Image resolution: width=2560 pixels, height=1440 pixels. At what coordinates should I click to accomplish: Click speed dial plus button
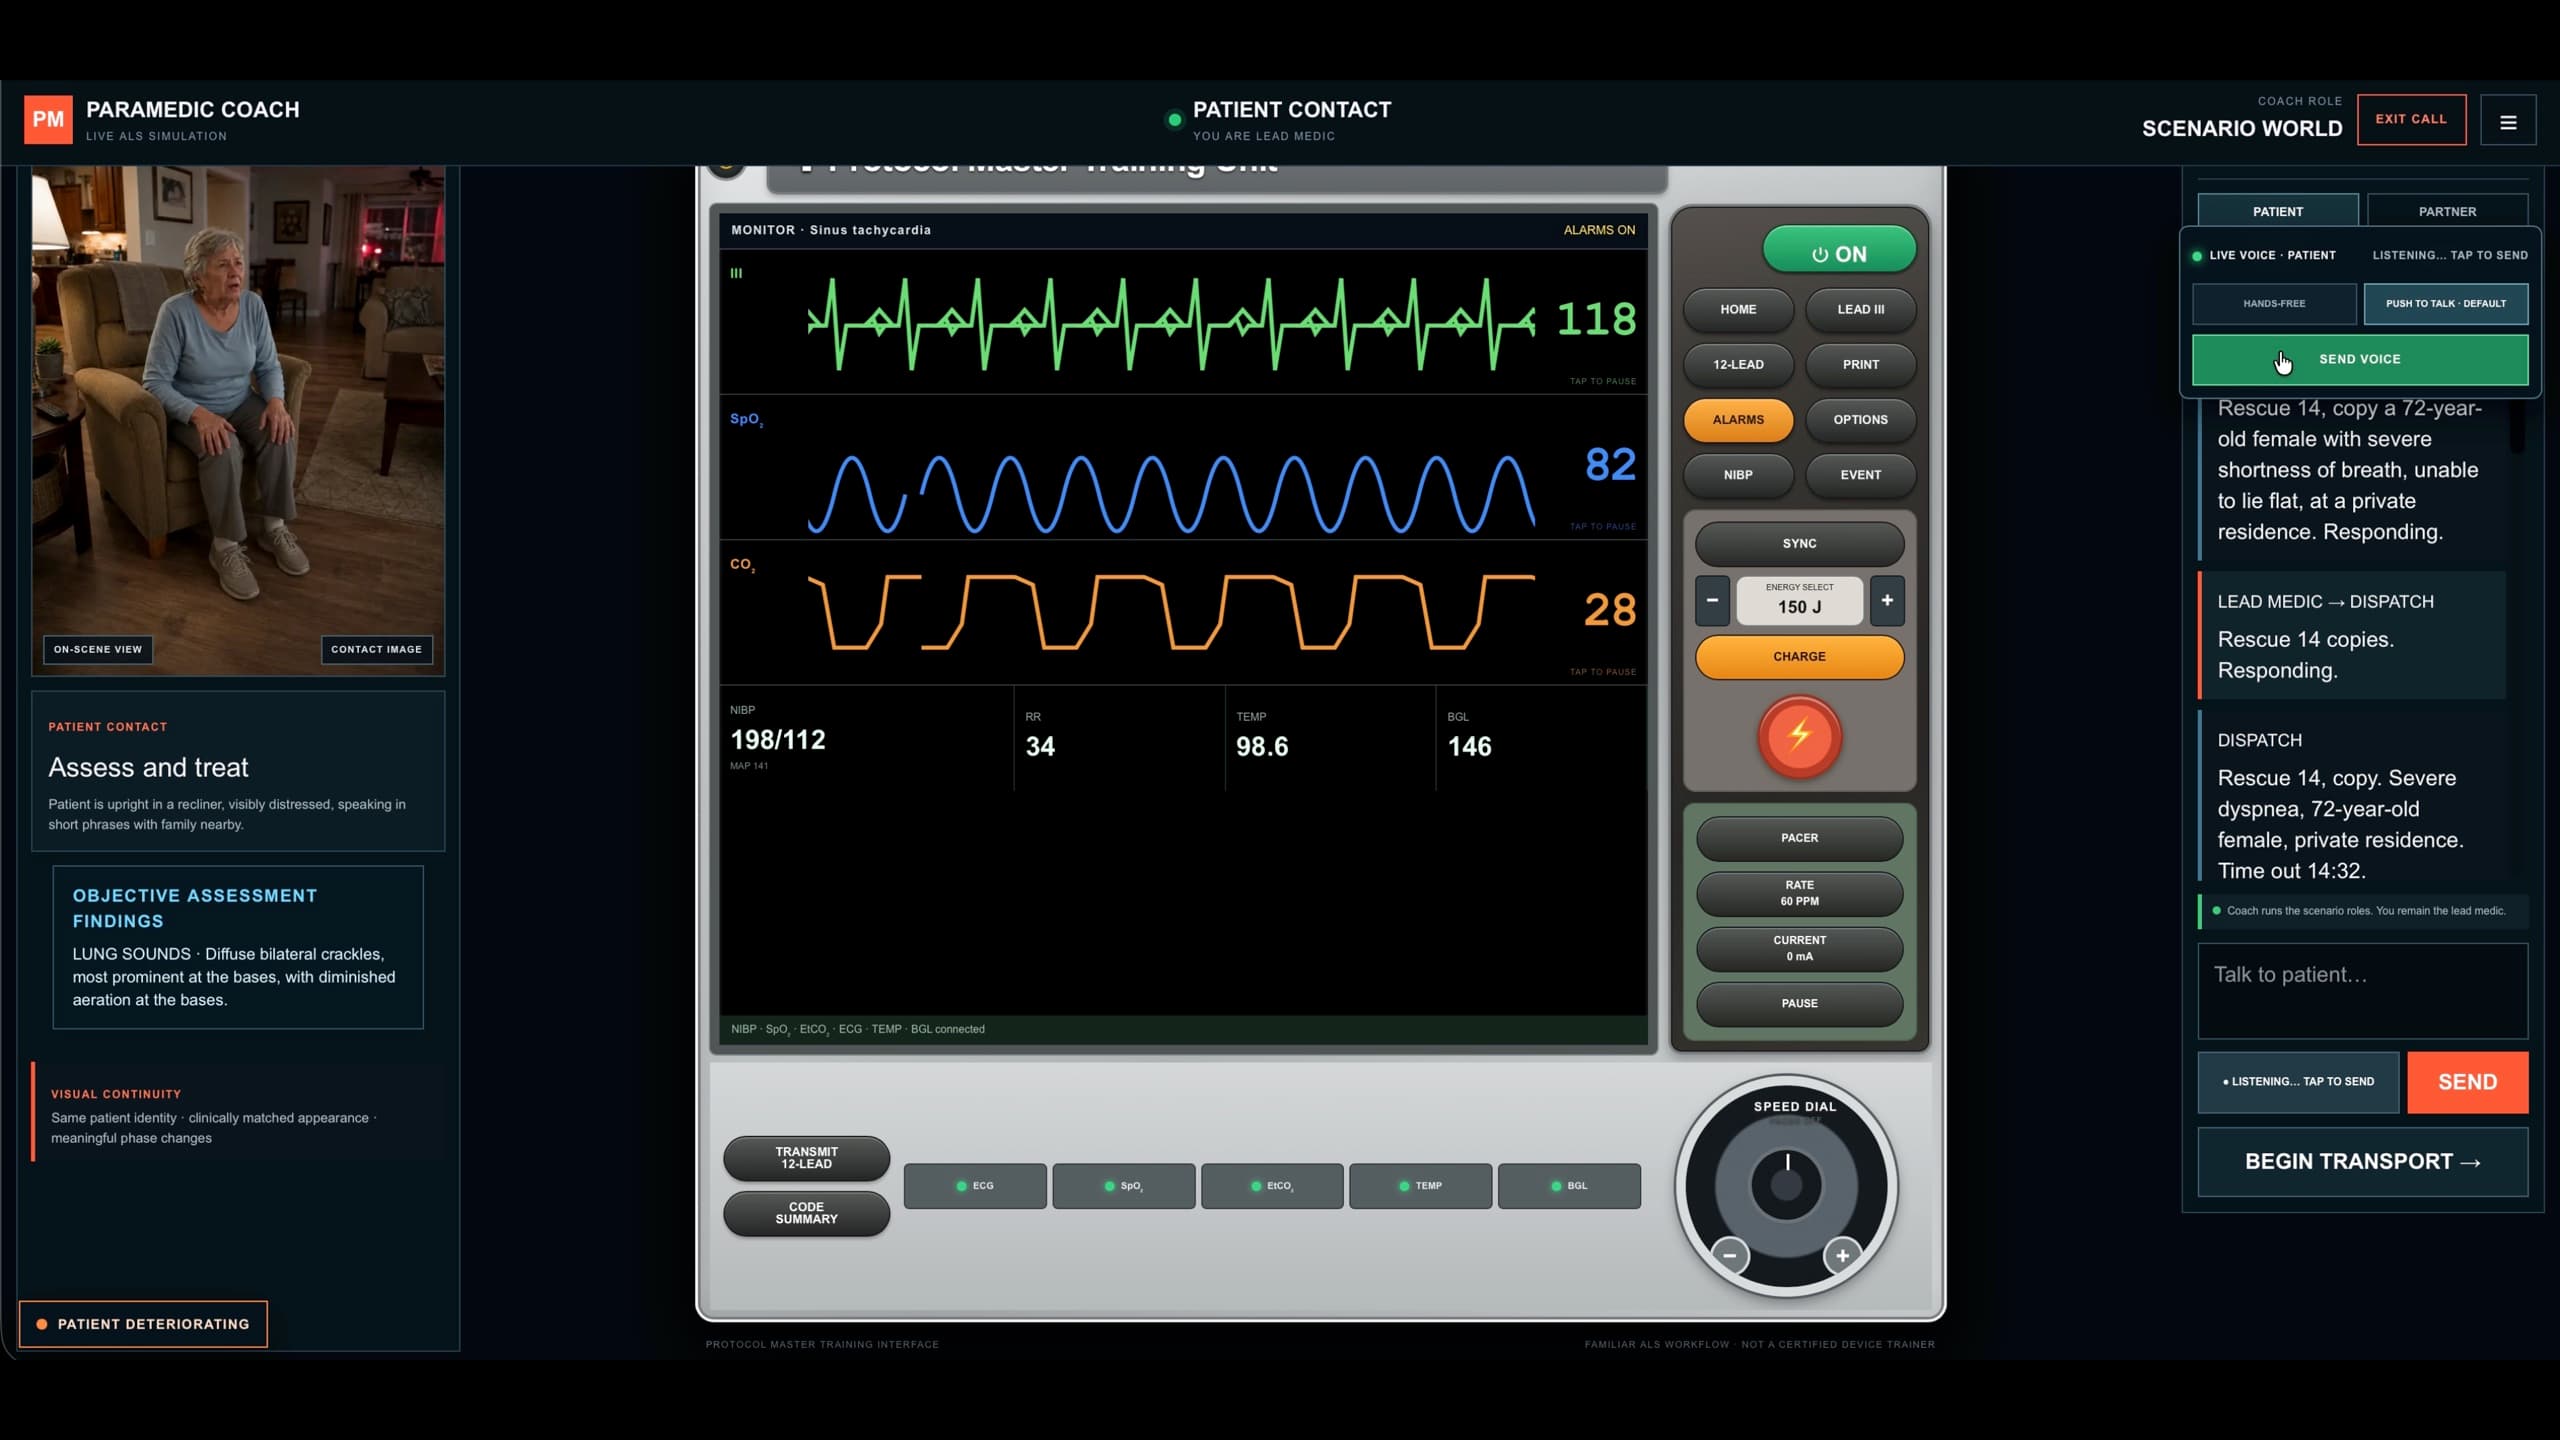(x=1842, y=1255)
